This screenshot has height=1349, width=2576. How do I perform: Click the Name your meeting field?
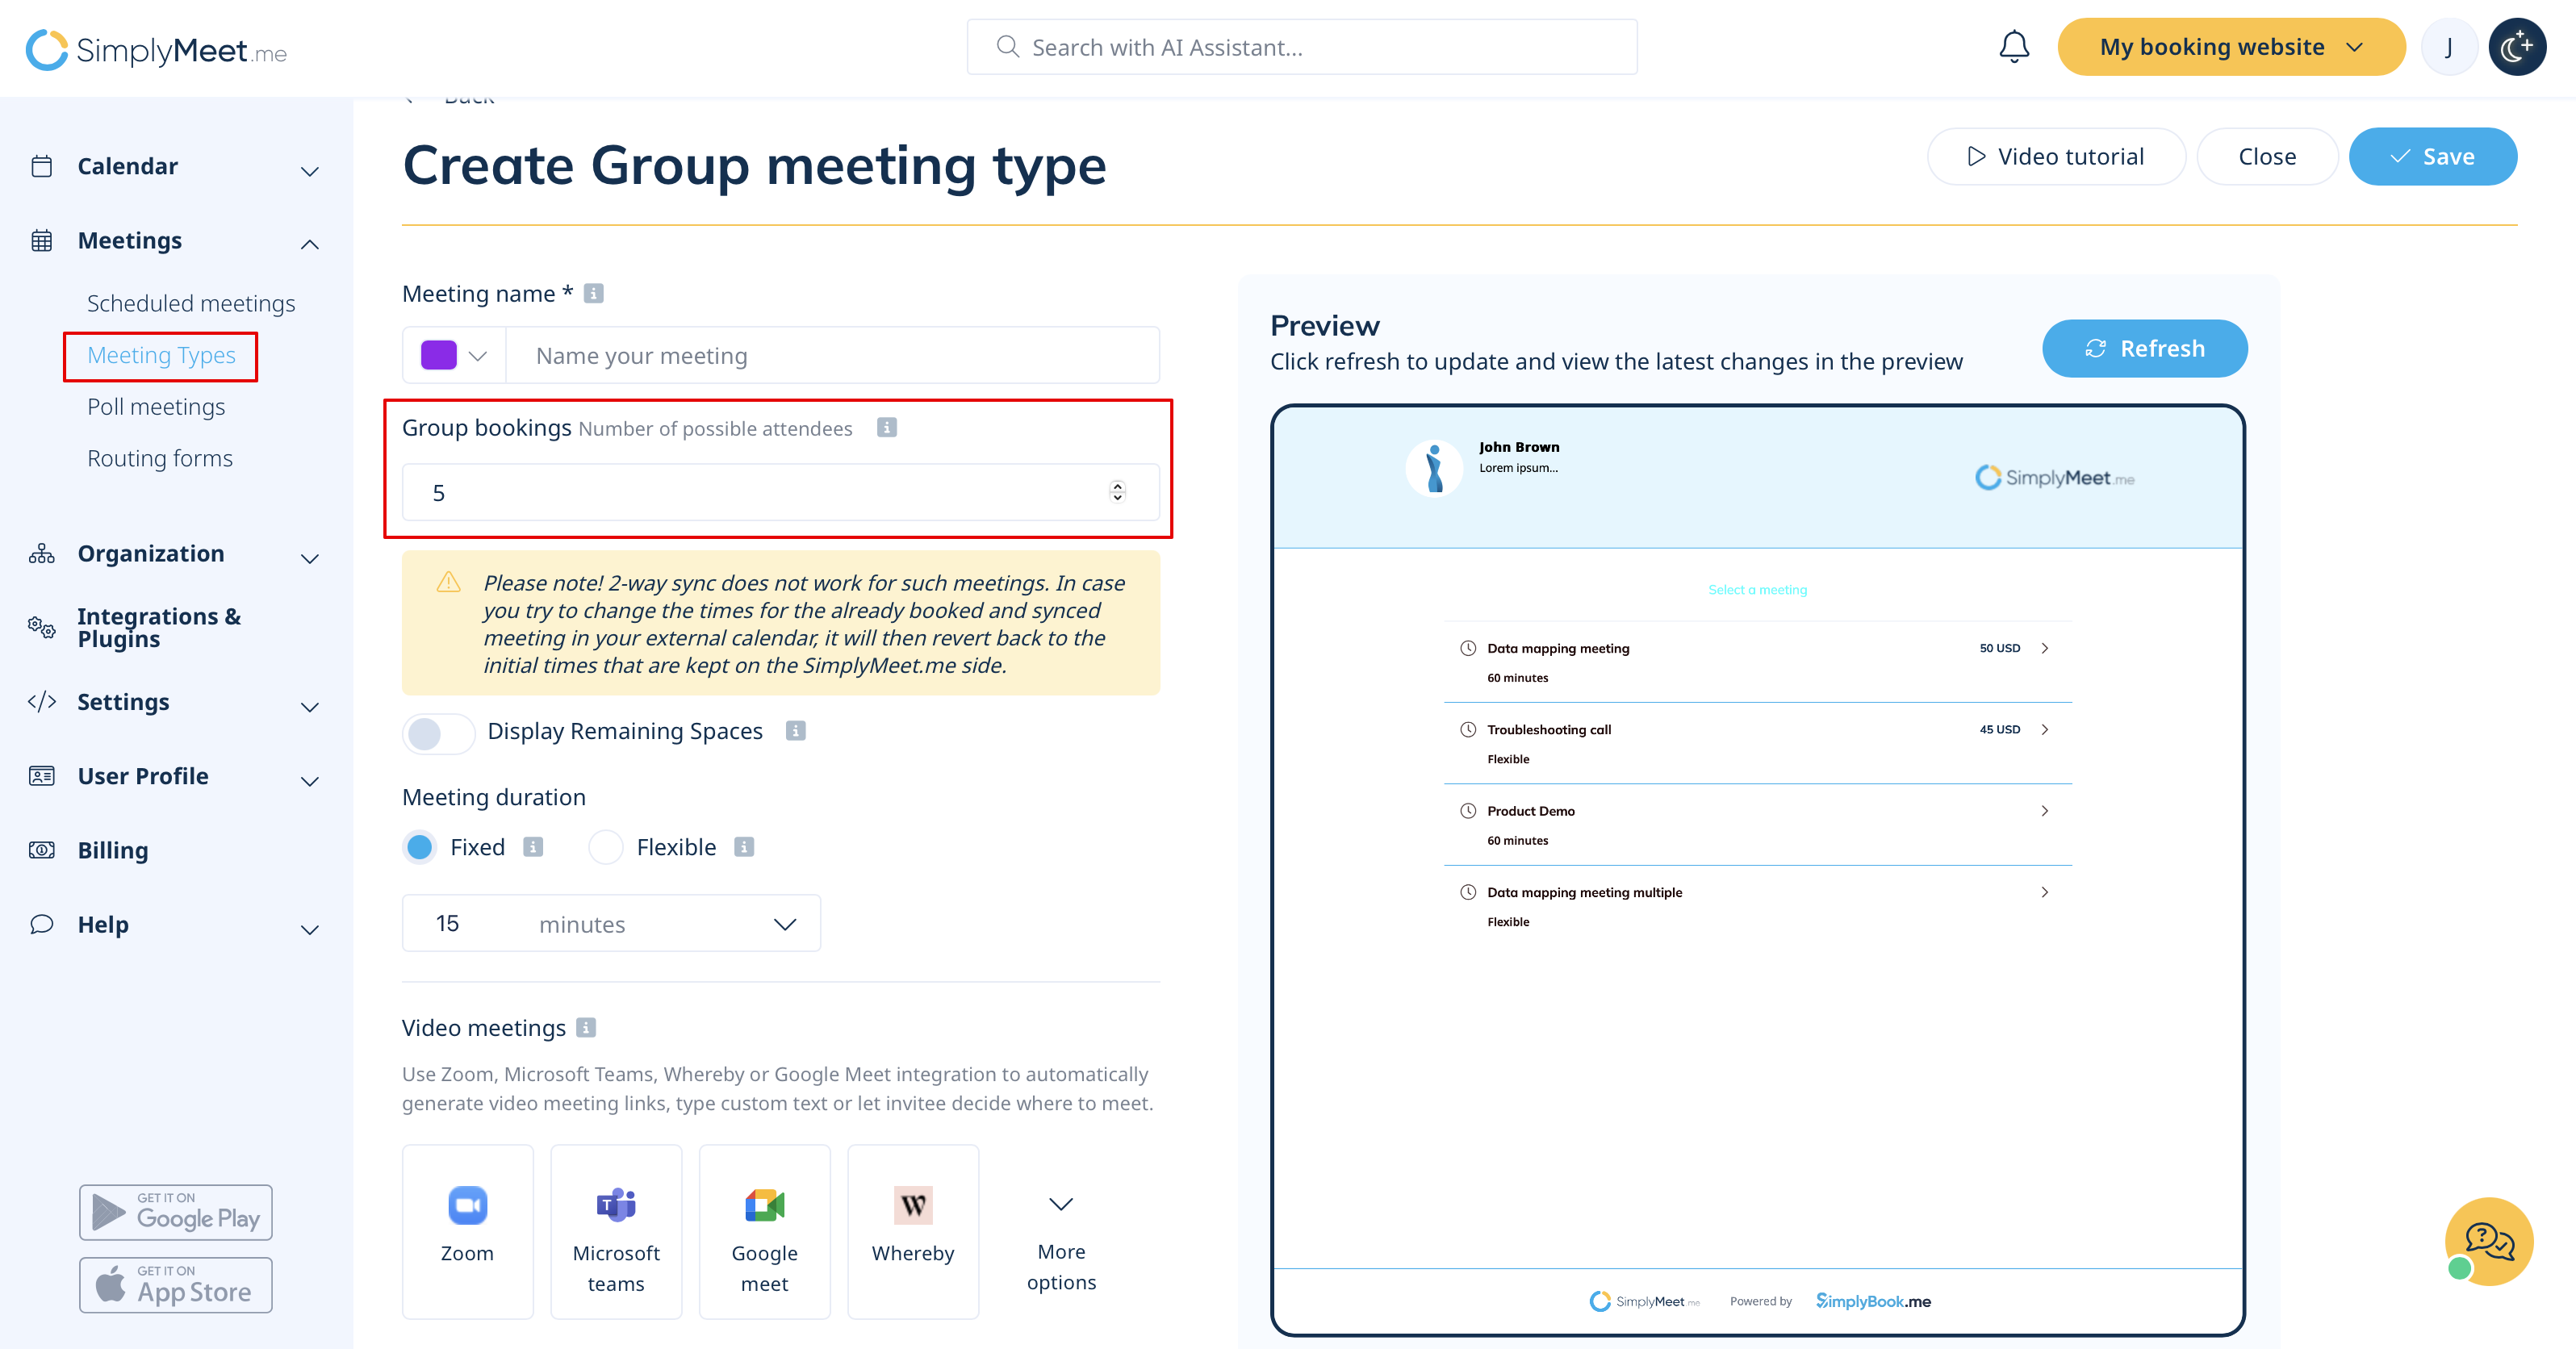(x=832, y=355)
